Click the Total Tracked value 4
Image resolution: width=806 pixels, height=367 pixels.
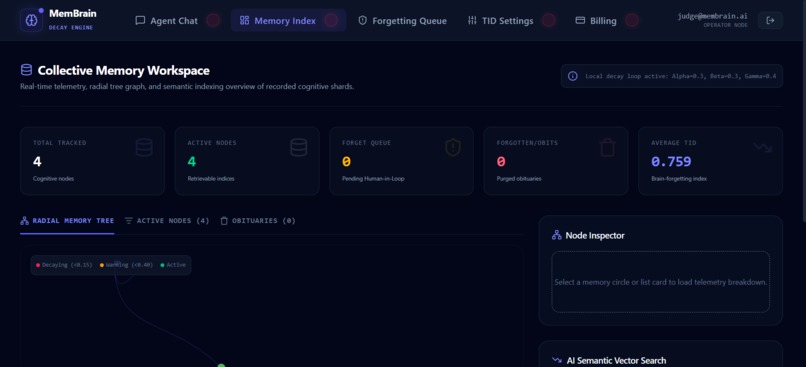tap(37, 162)
